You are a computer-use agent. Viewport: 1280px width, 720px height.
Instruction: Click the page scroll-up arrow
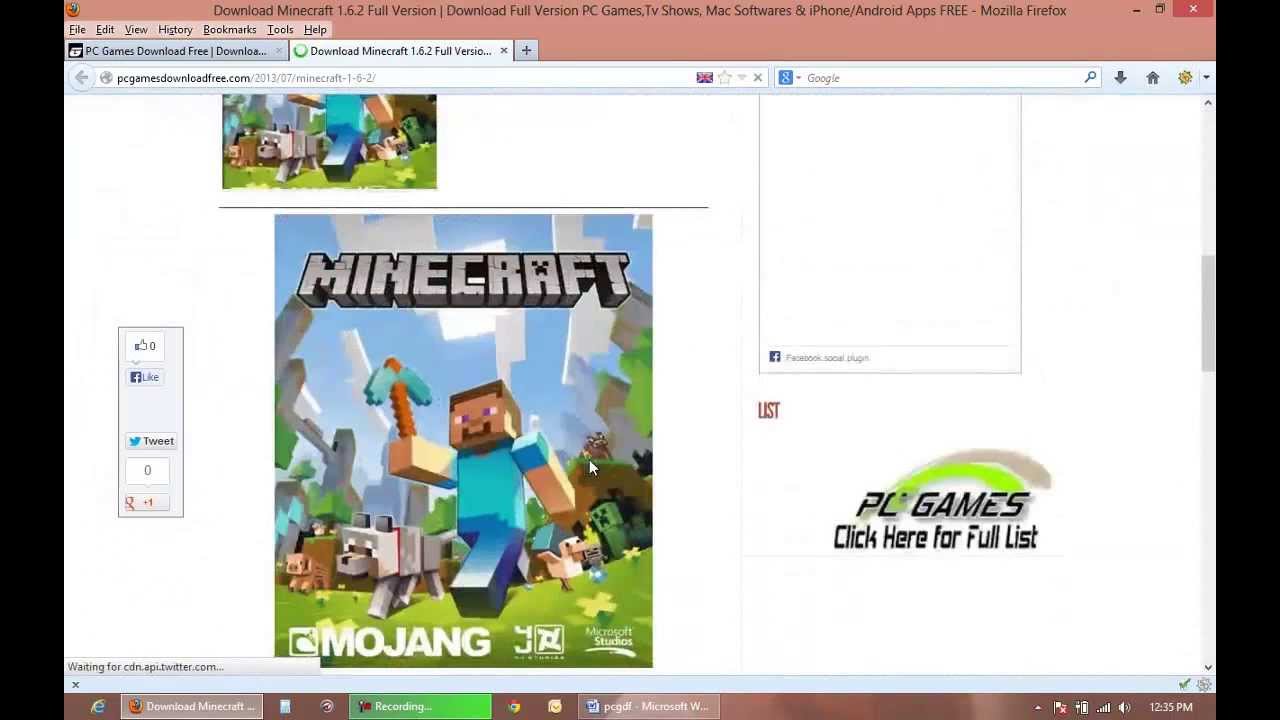(x=1208, y=103)
